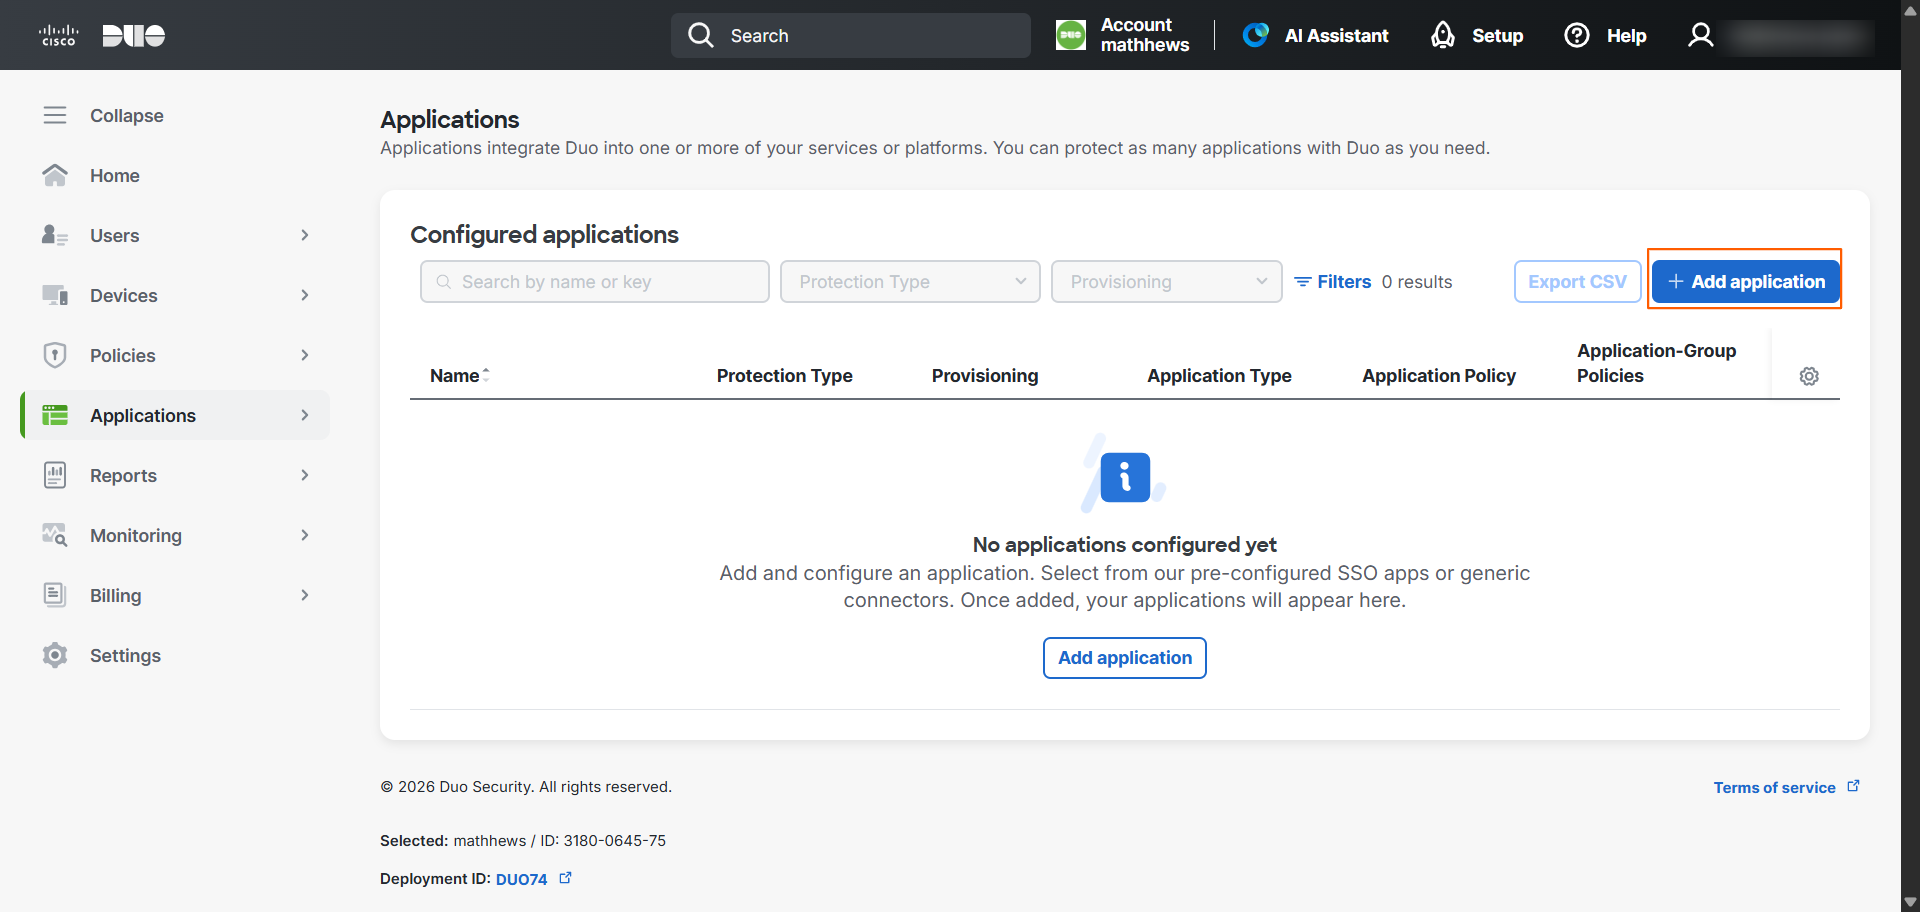
Task: Open the Protection Type dropdown
Action: [910, 282]
